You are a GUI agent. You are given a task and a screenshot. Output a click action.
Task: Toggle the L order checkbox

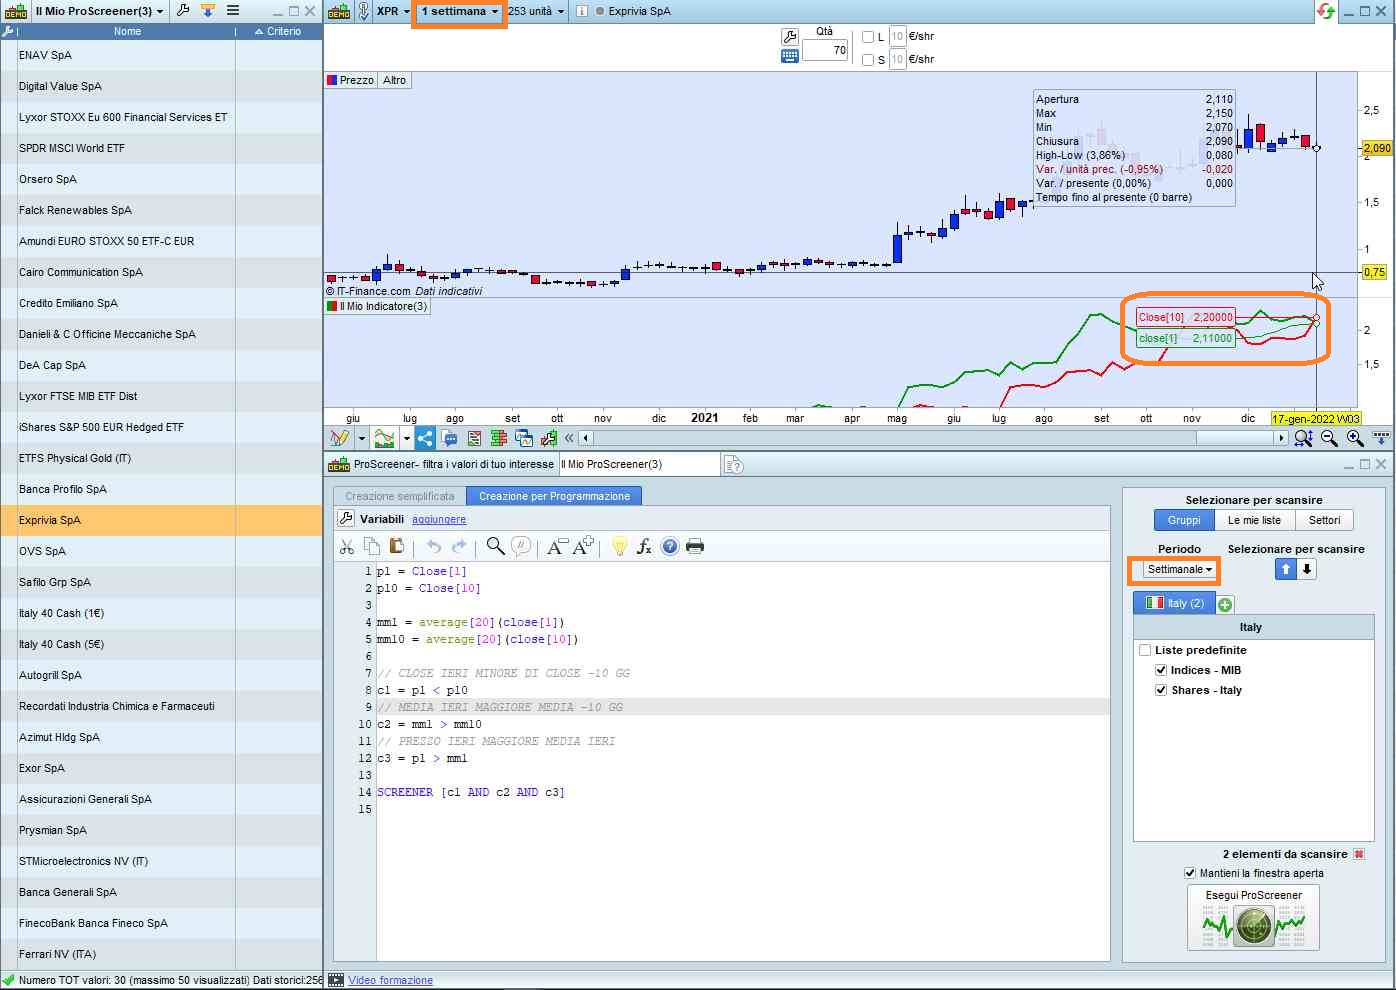tap(868, 37)
